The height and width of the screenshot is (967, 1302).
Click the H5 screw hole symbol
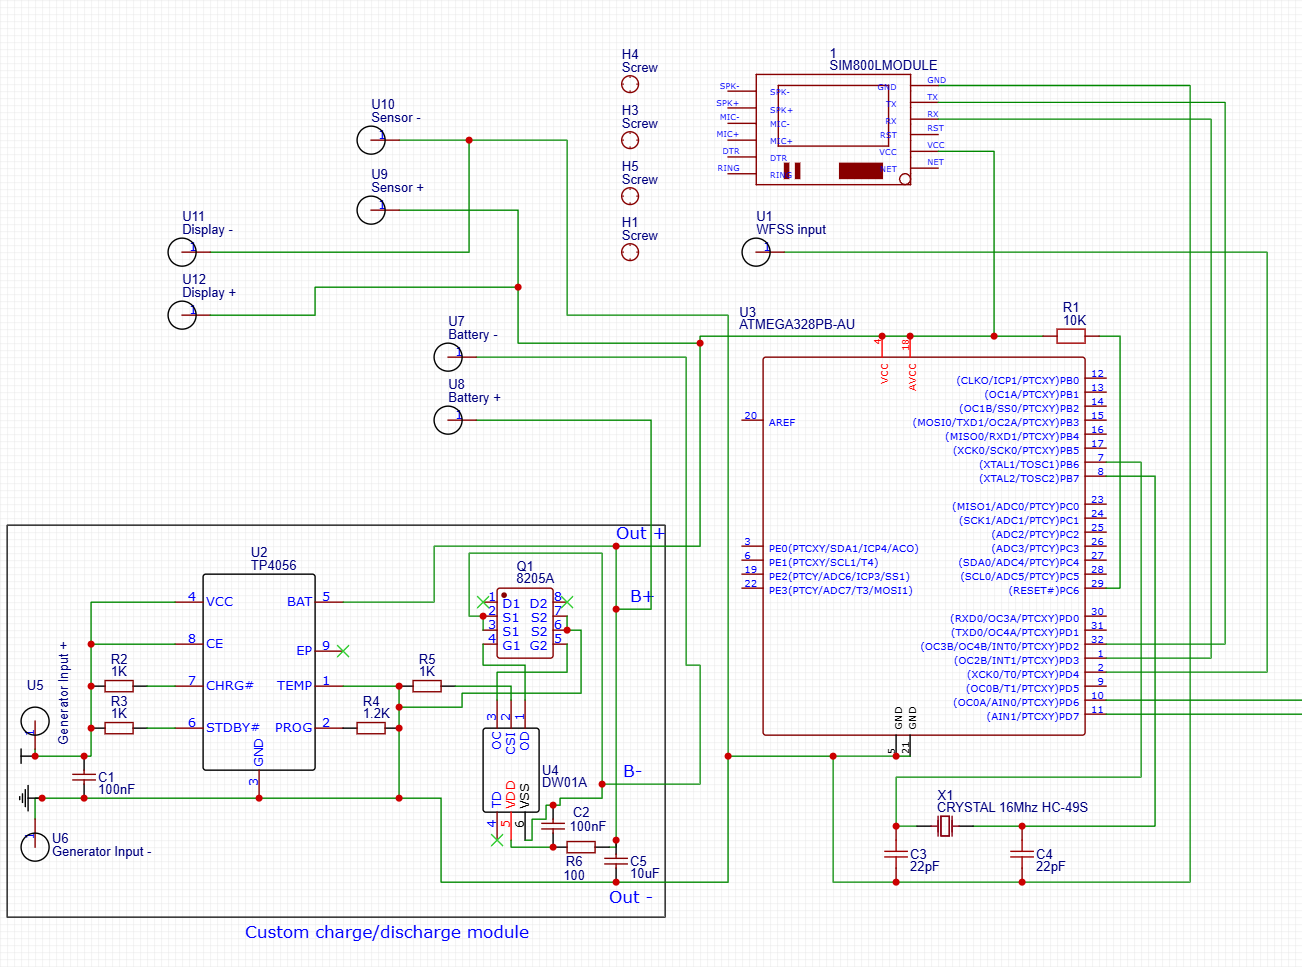point(630,196)
